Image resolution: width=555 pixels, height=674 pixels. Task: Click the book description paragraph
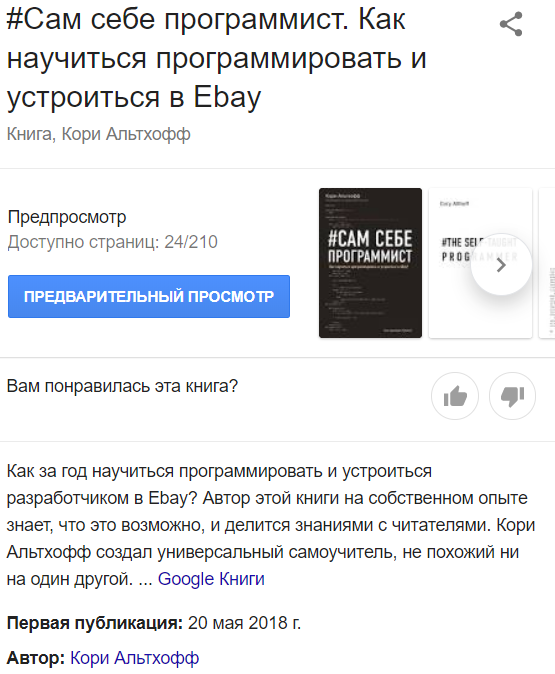click(x=271, y=525)
